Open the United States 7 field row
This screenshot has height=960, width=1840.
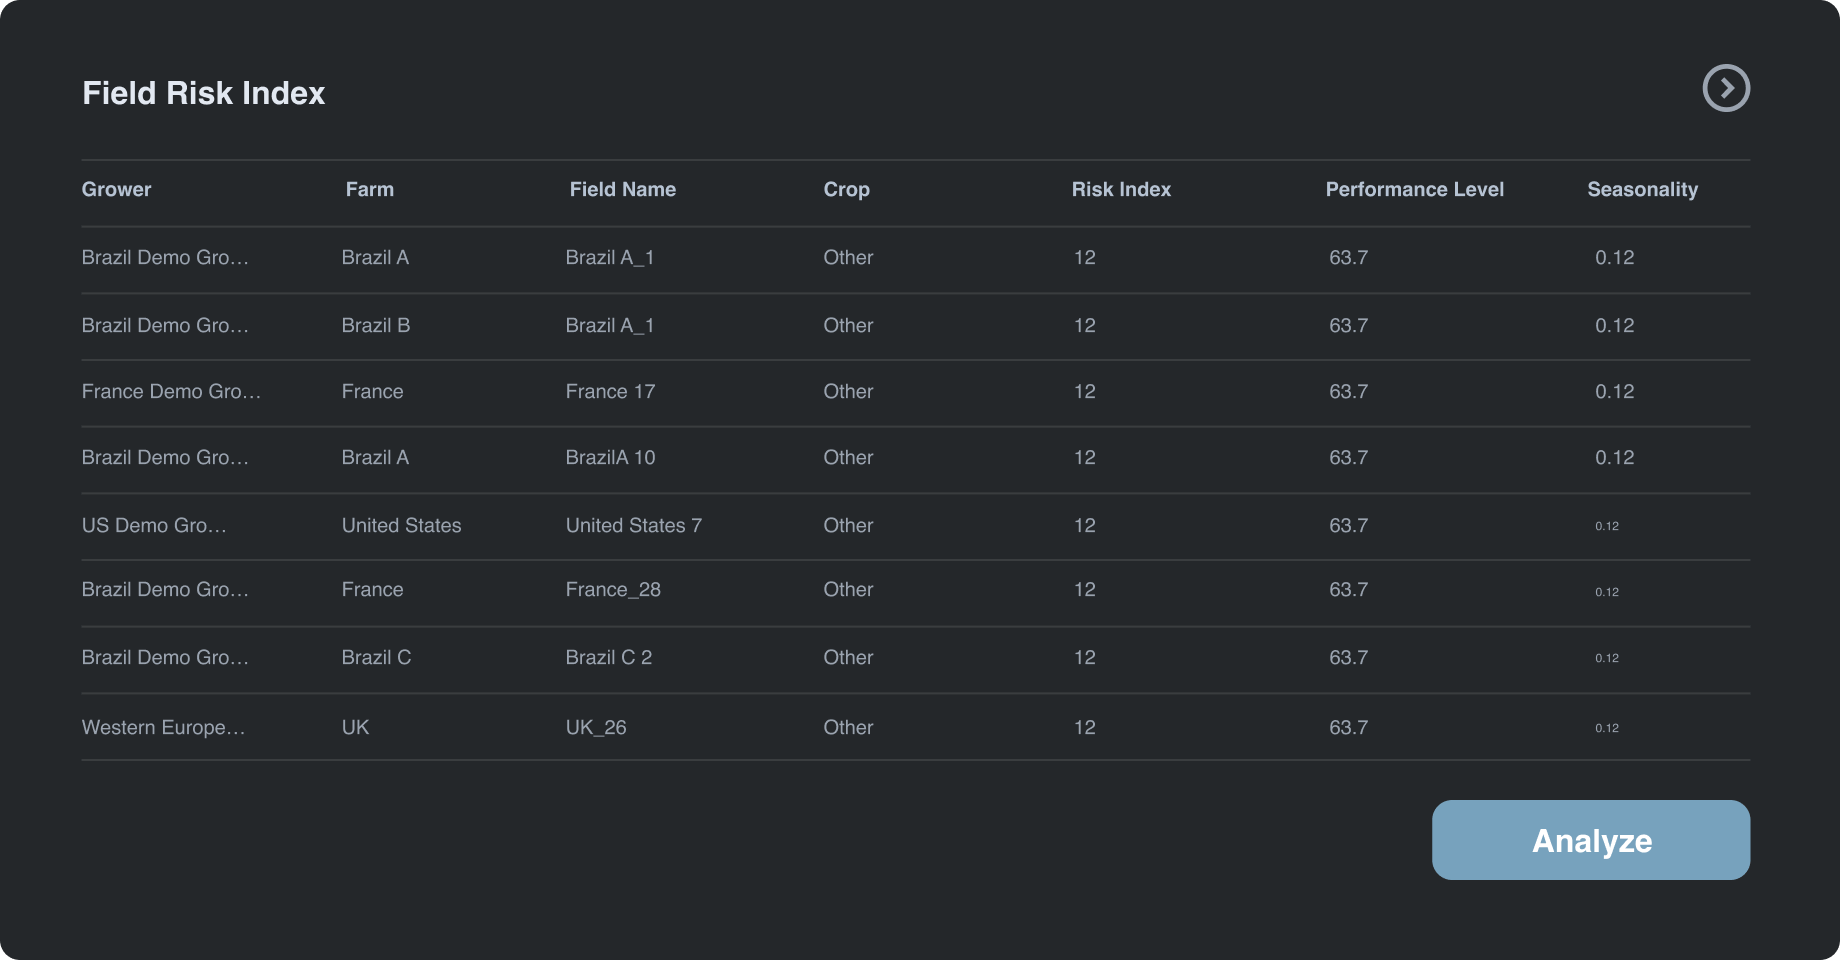coord(633,525)
